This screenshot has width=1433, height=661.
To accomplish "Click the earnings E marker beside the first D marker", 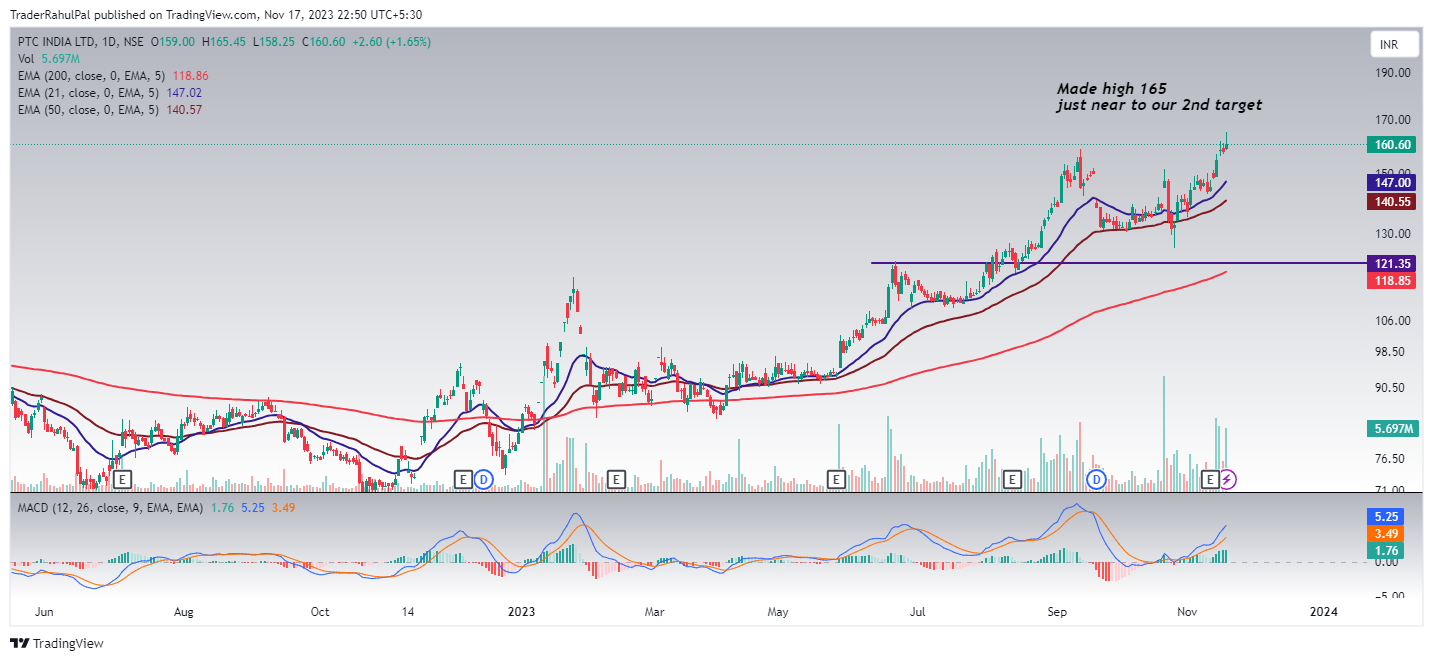I will tap(462, 480).
